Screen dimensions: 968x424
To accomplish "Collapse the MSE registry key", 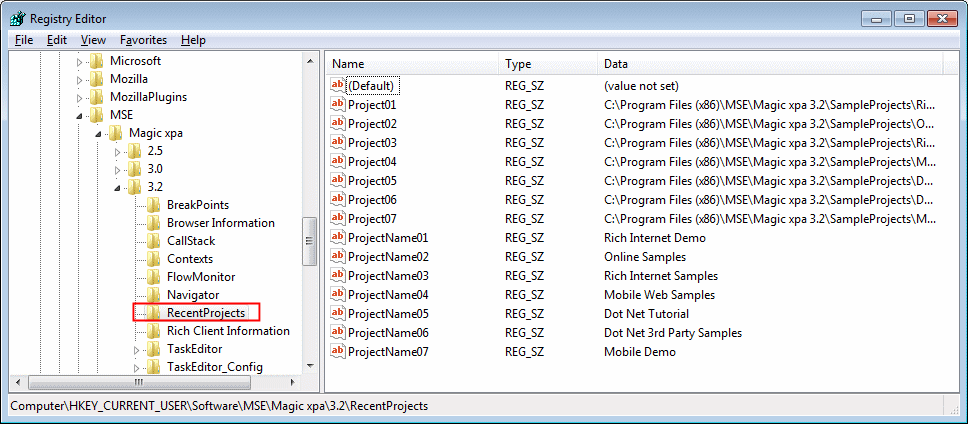I will pos(80,115).
